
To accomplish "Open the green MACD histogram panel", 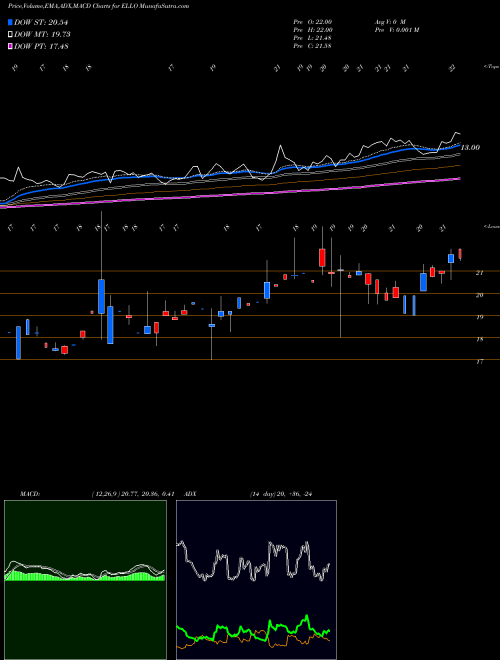I will coord(85,580).
